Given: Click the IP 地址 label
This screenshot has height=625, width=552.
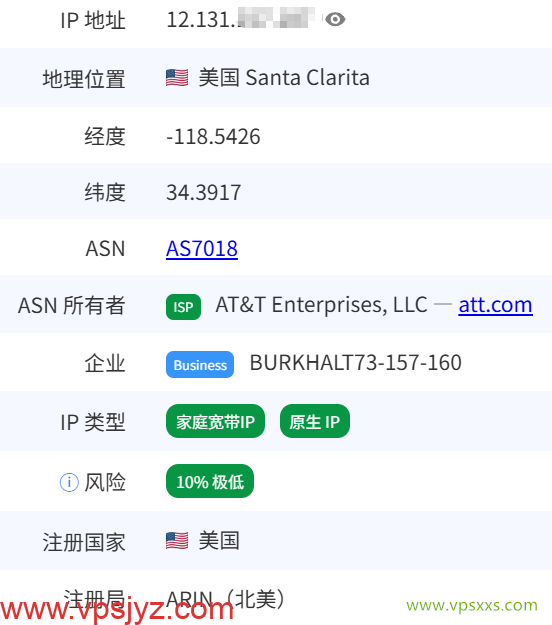Looking at the screenshot, I should (x=93, y=20).
